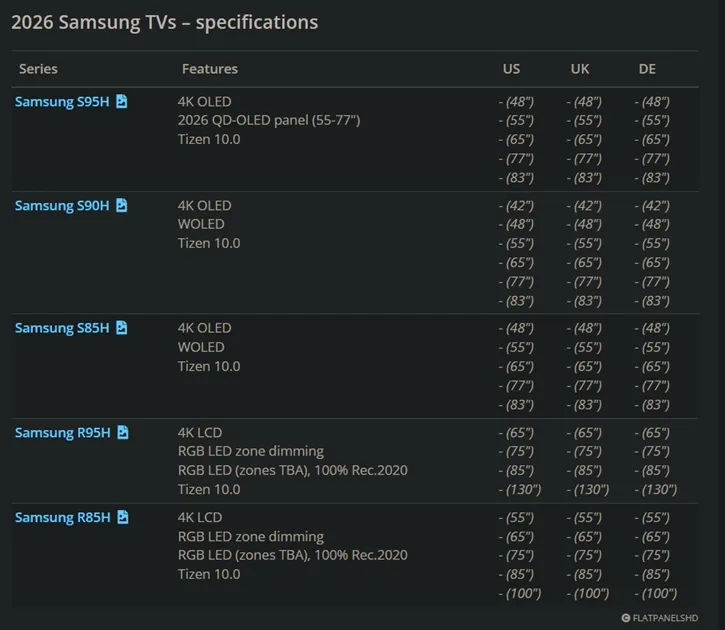Image resolution: width=725 pixels, height=630 pixels.
Task: Select the DE column header
Action: (x=647, y=69)
